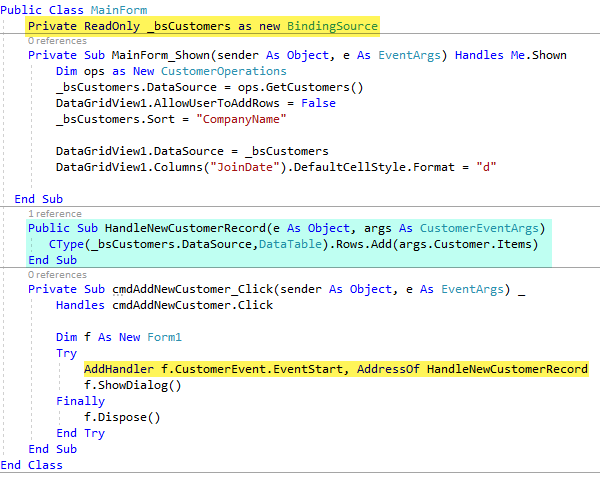Screen dimensions: 600x478
Task: Click End Try statement
Action: pyautogui.click(x=80, y=434)
